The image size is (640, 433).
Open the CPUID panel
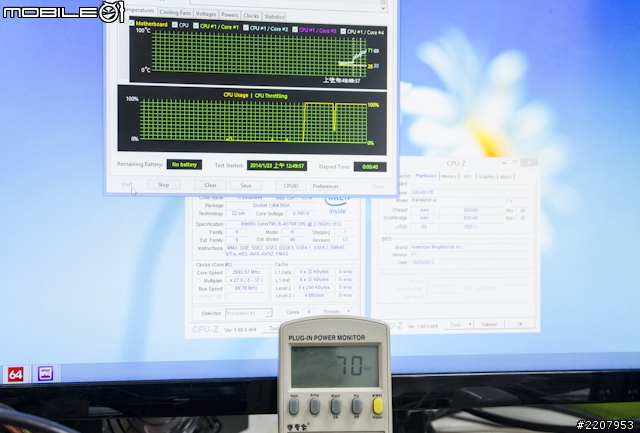tap(291, 186)
